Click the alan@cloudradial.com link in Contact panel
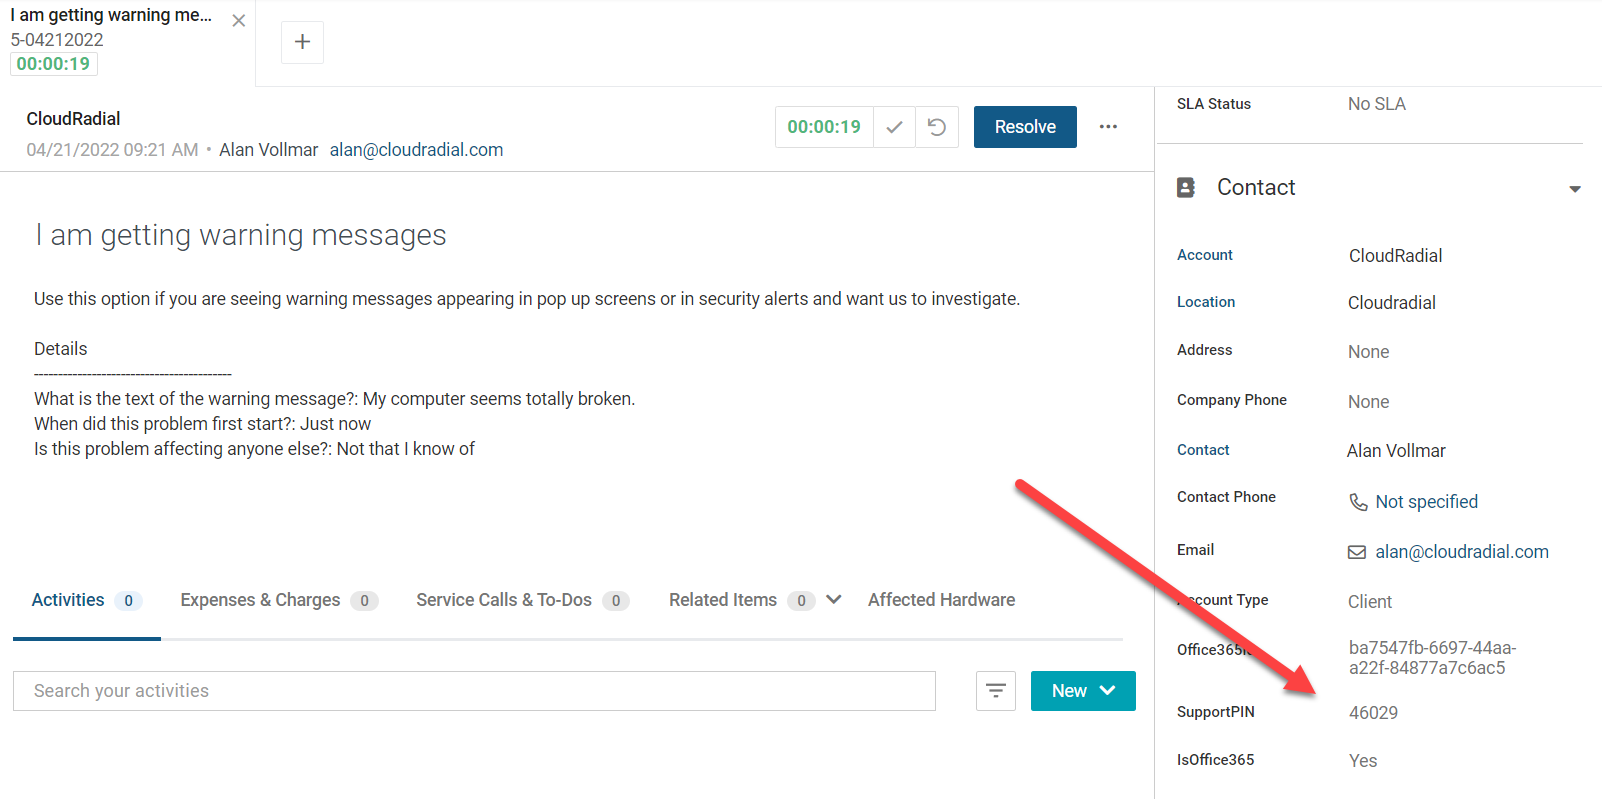Screen dimensions: 1602x799 click(x=1462, y=552)
